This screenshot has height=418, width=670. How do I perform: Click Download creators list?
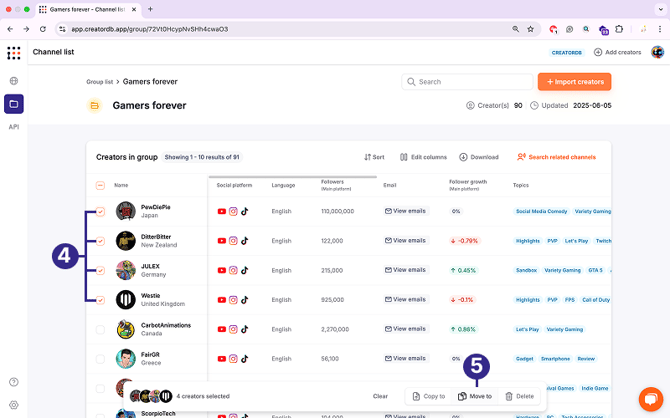[479, 157]
